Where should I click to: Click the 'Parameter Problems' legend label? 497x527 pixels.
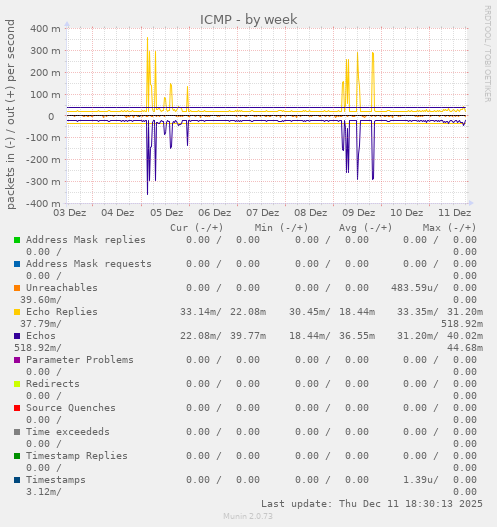tap(80, 360)
